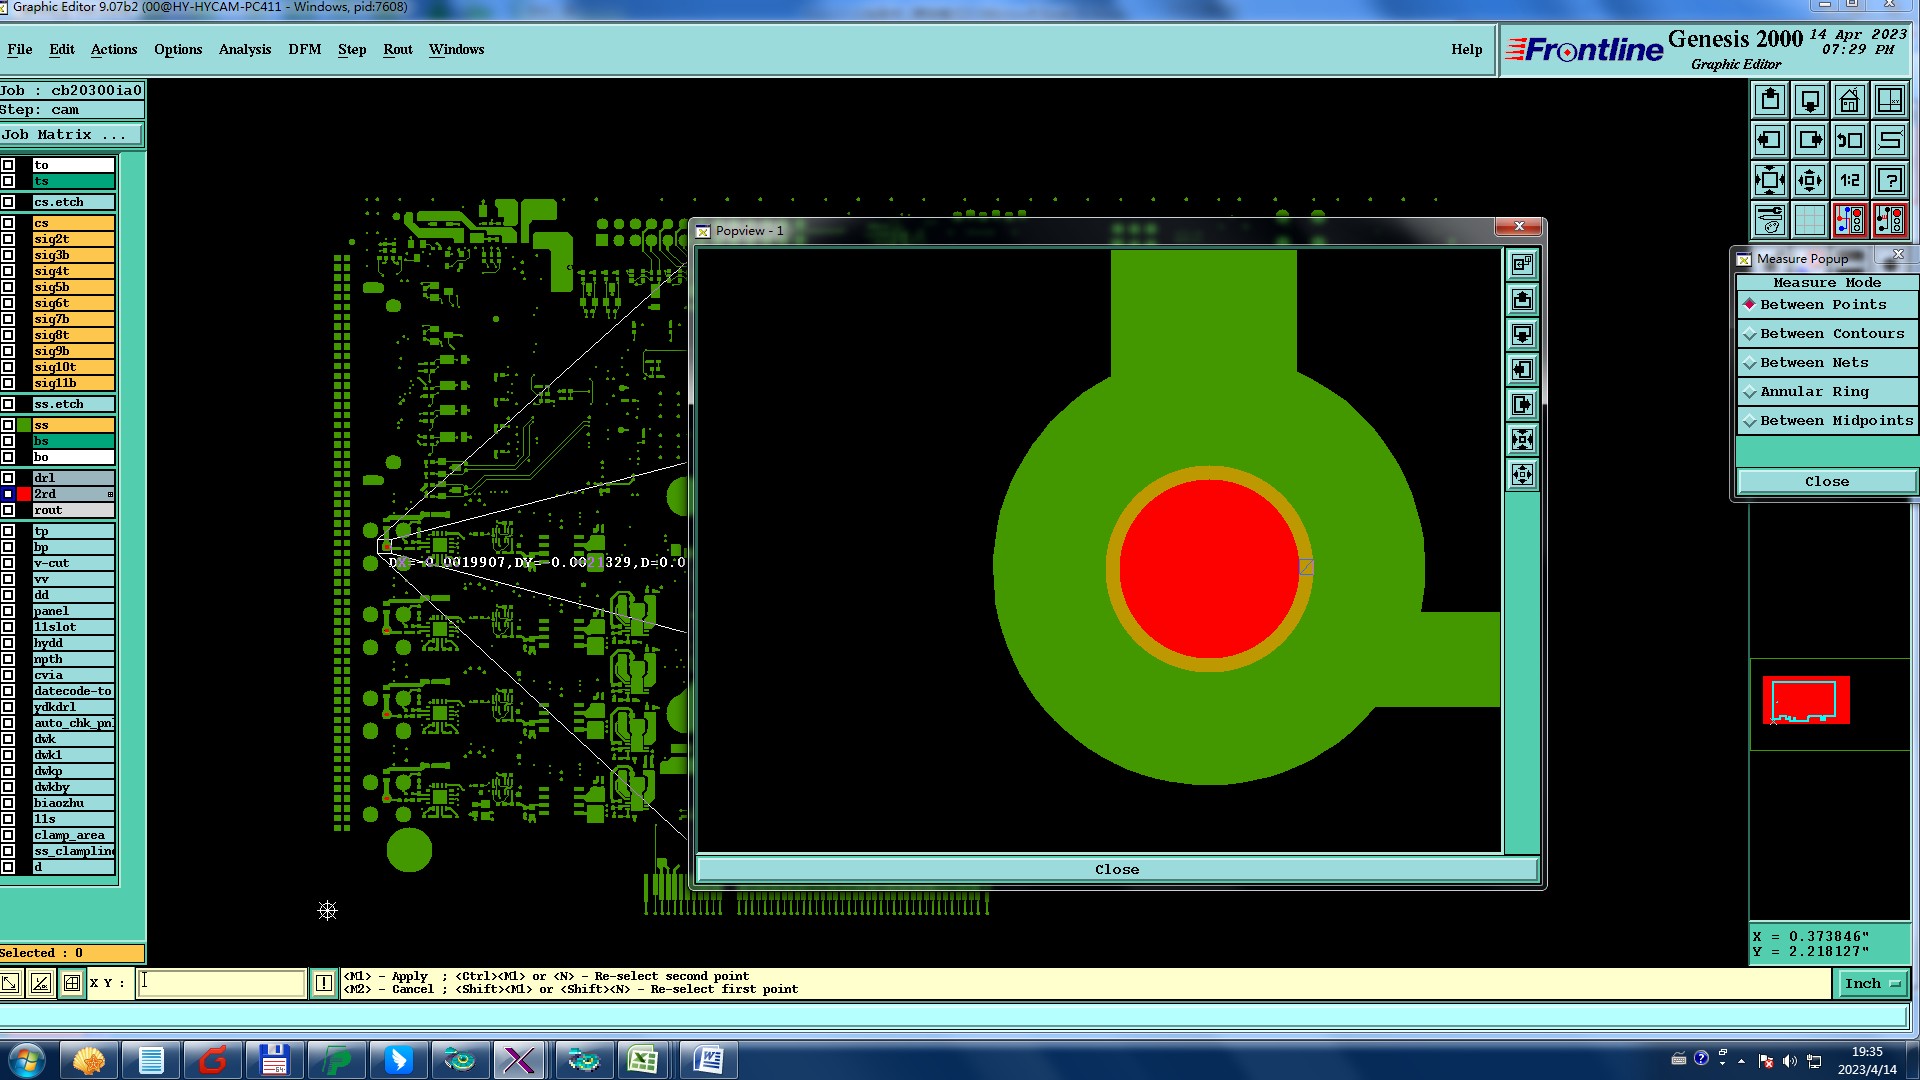
Task: Select the Annular Ring measure mode
Action: coord(1814,392)
